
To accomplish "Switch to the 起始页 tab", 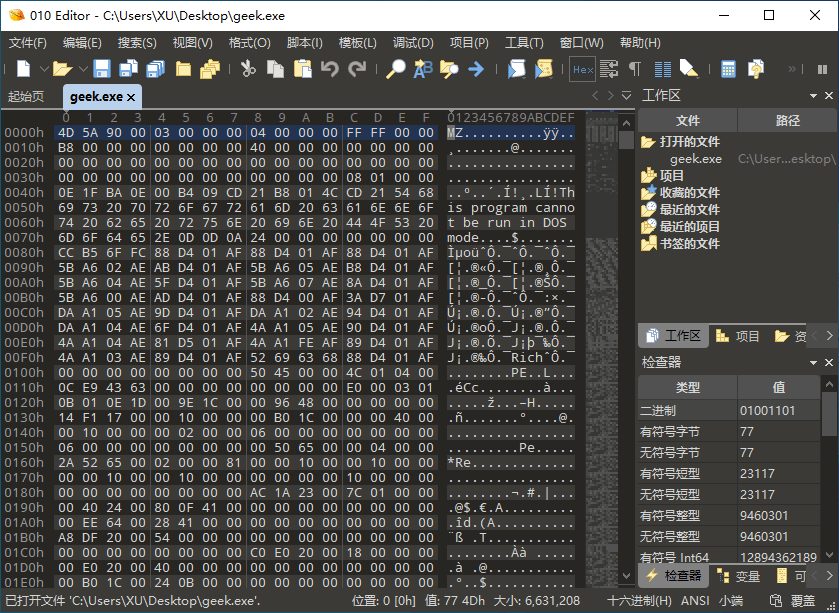I will click(x=26, y=96).
